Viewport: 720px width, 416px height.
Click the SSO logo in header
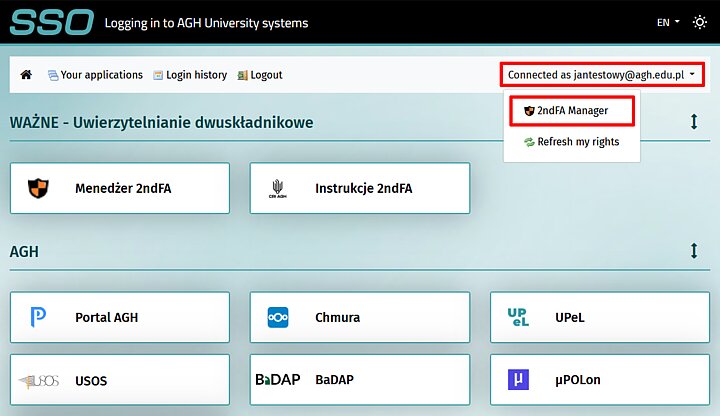coord(52,22)
